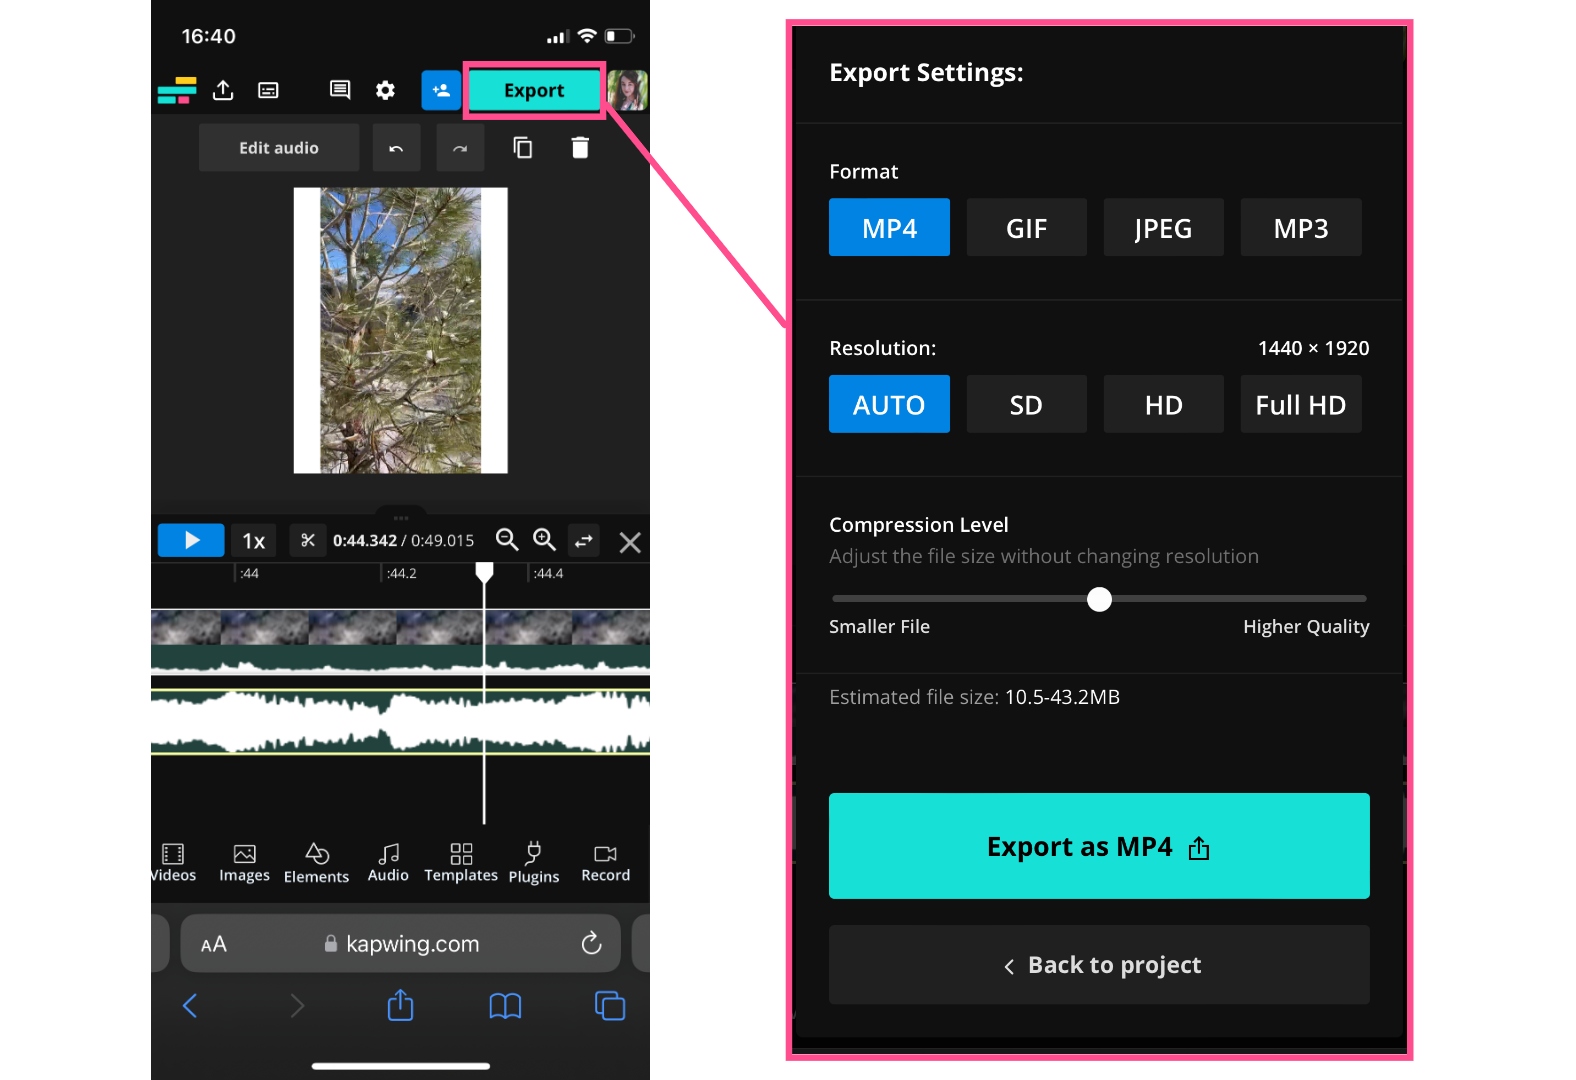Select the video clip track in timeline
The image size is (1576, 1080).
[x=400, y=641]
